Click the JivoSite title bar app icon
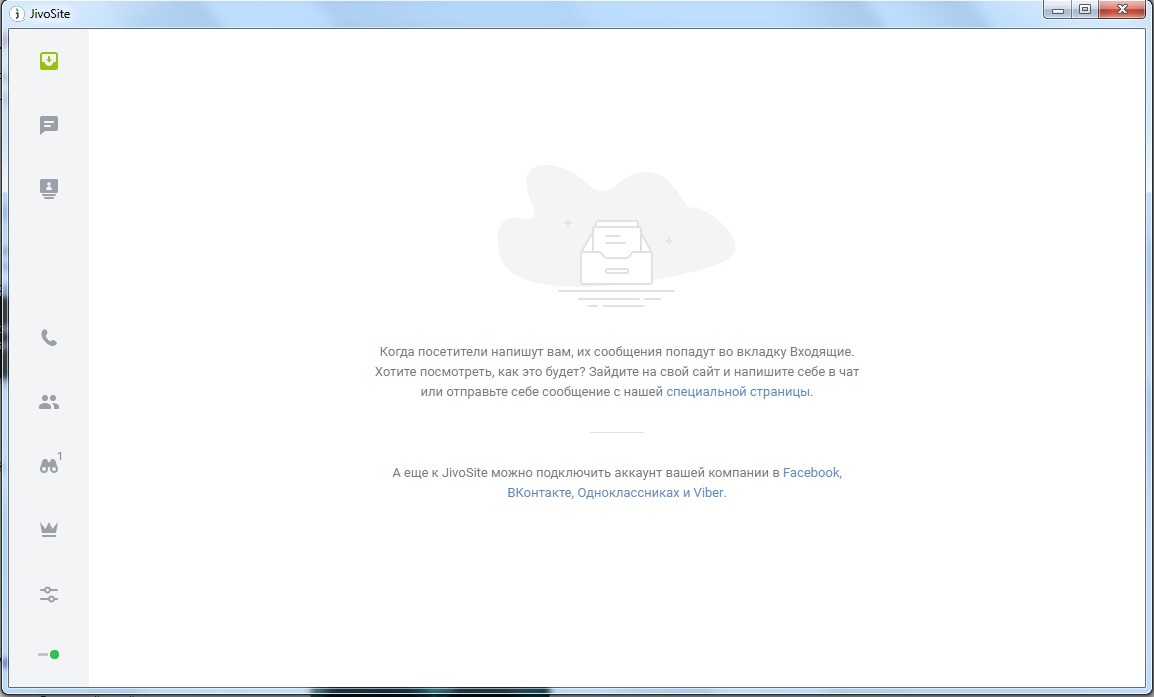This screenshot has height=697, width=1154. pos(16,13)
